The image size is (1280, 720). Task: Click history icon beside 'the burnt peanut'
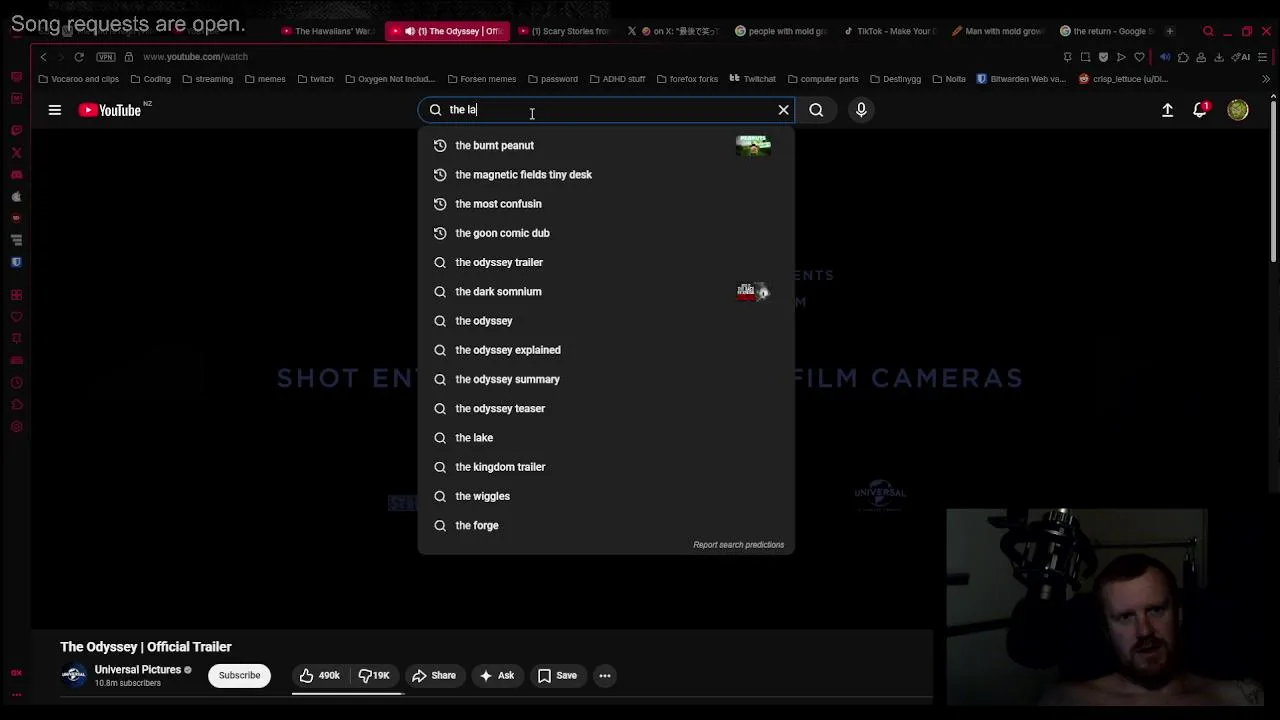click(440, 145)
